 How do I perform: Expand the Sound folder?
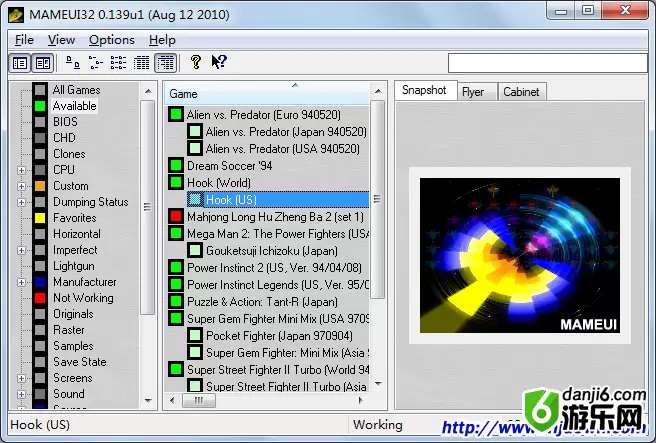[x=21, y=394]
